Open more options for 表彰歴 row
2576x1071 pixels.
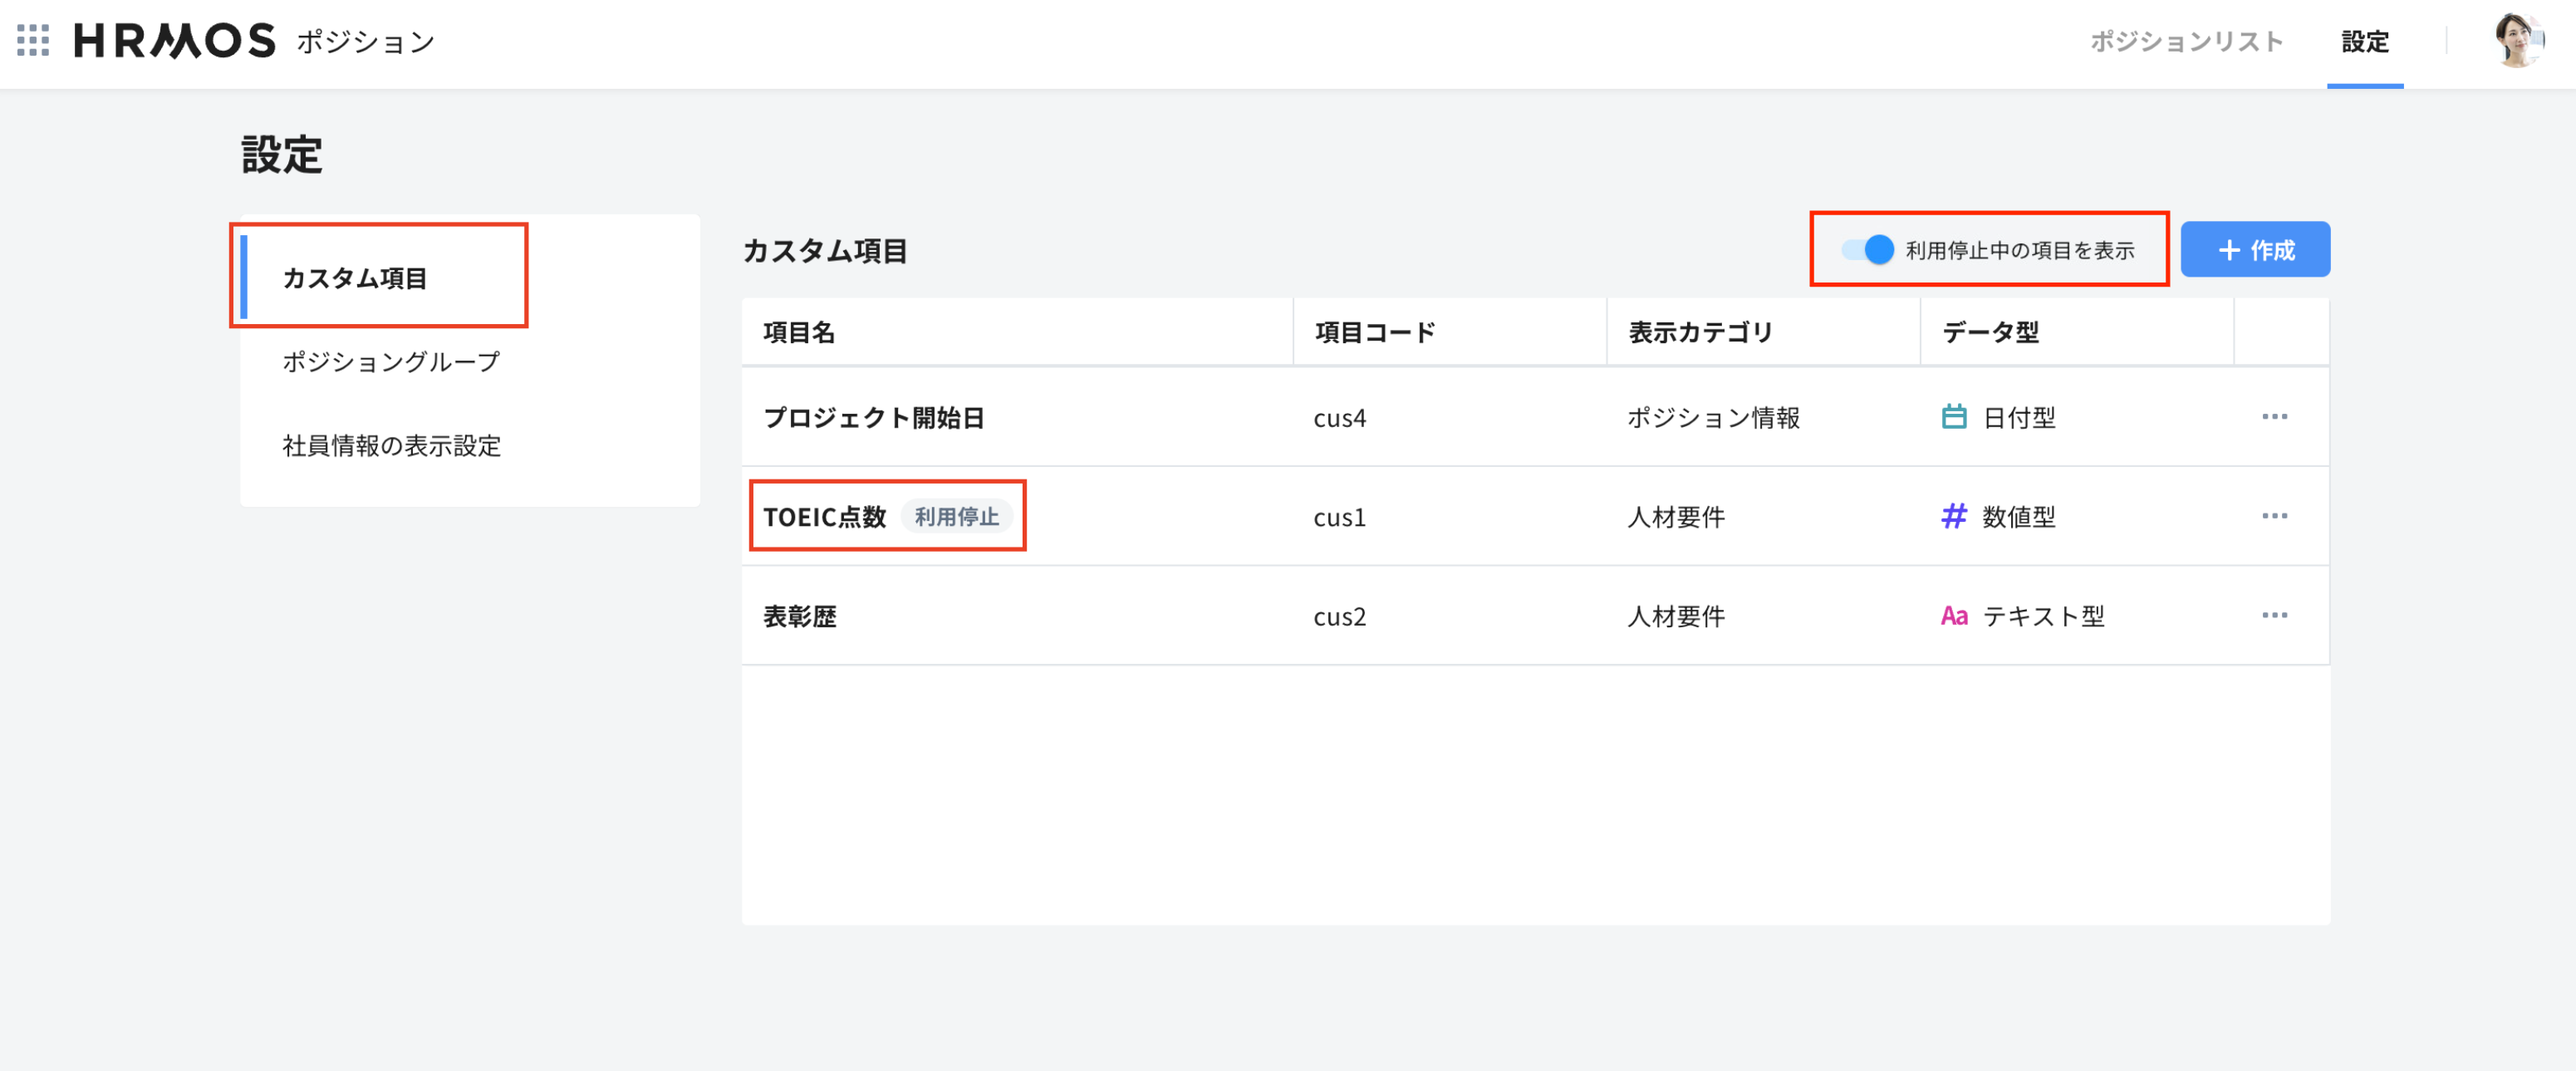[2274, 616]
